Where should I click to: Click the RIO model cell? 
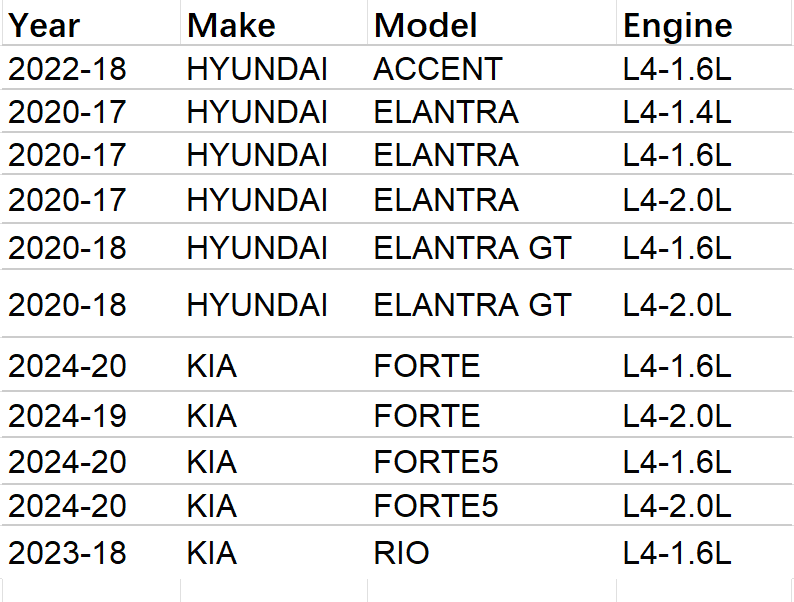click(x=402, y=552)
